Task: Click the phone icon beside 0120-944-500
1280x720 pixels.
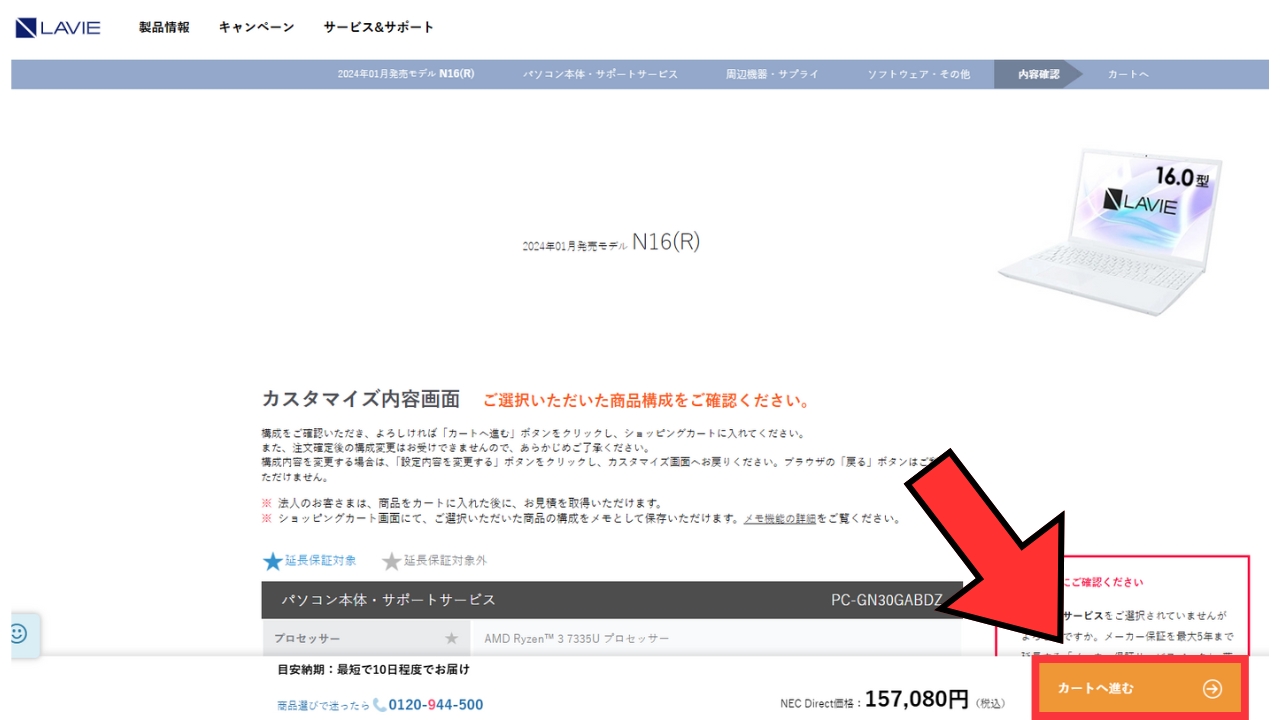Action: (380, 705)
